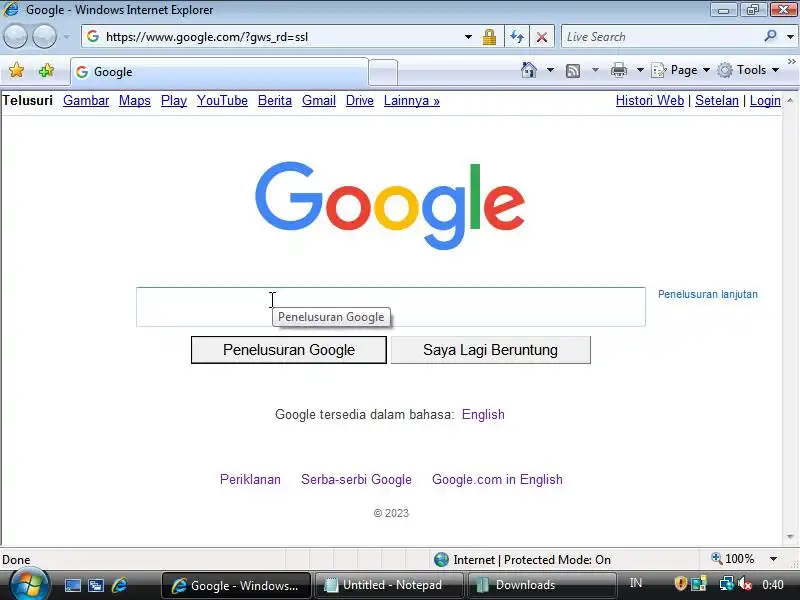
Task: Click the scrollbar up arrow
Action: coord(790,101)
